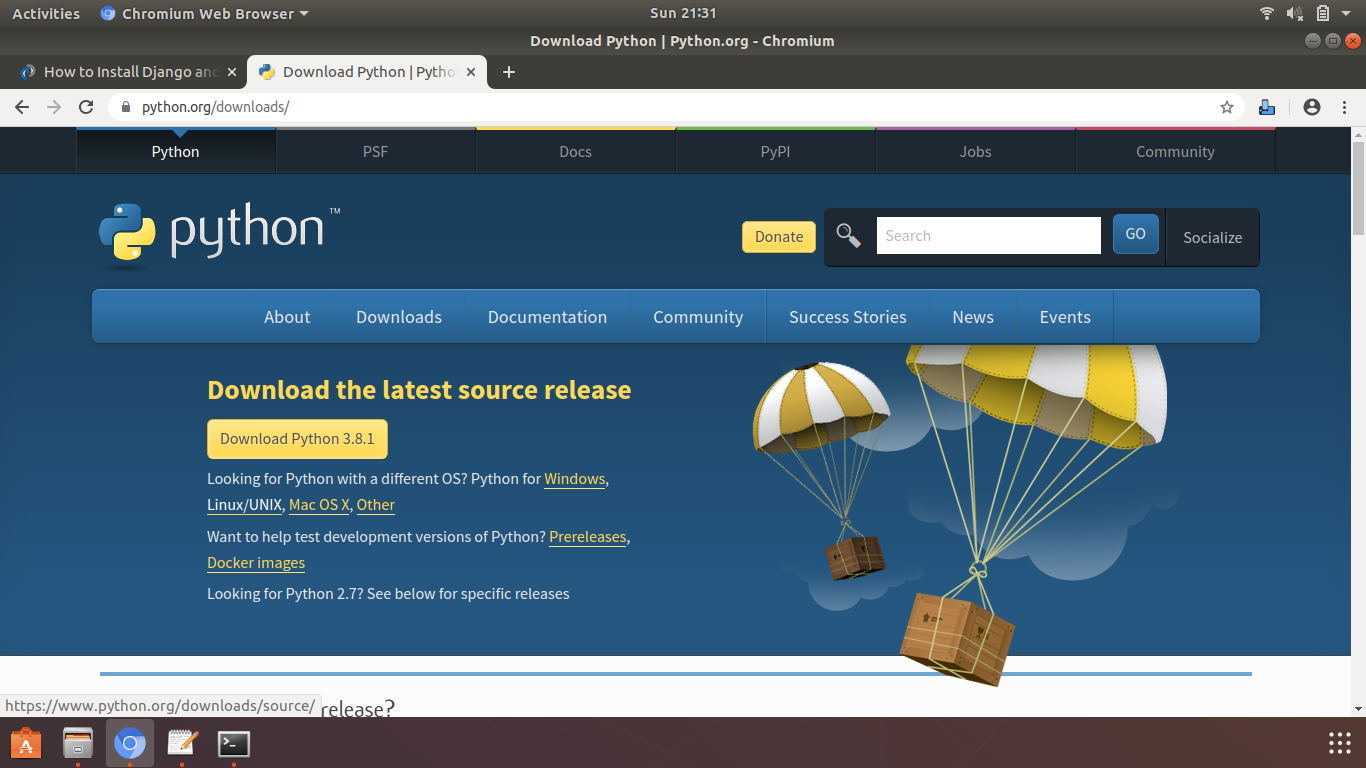Screen dimensions: 1366x768
Task: Follow the Linux/UNIX link
Action: pyautogui.click(x=245, y=505)
